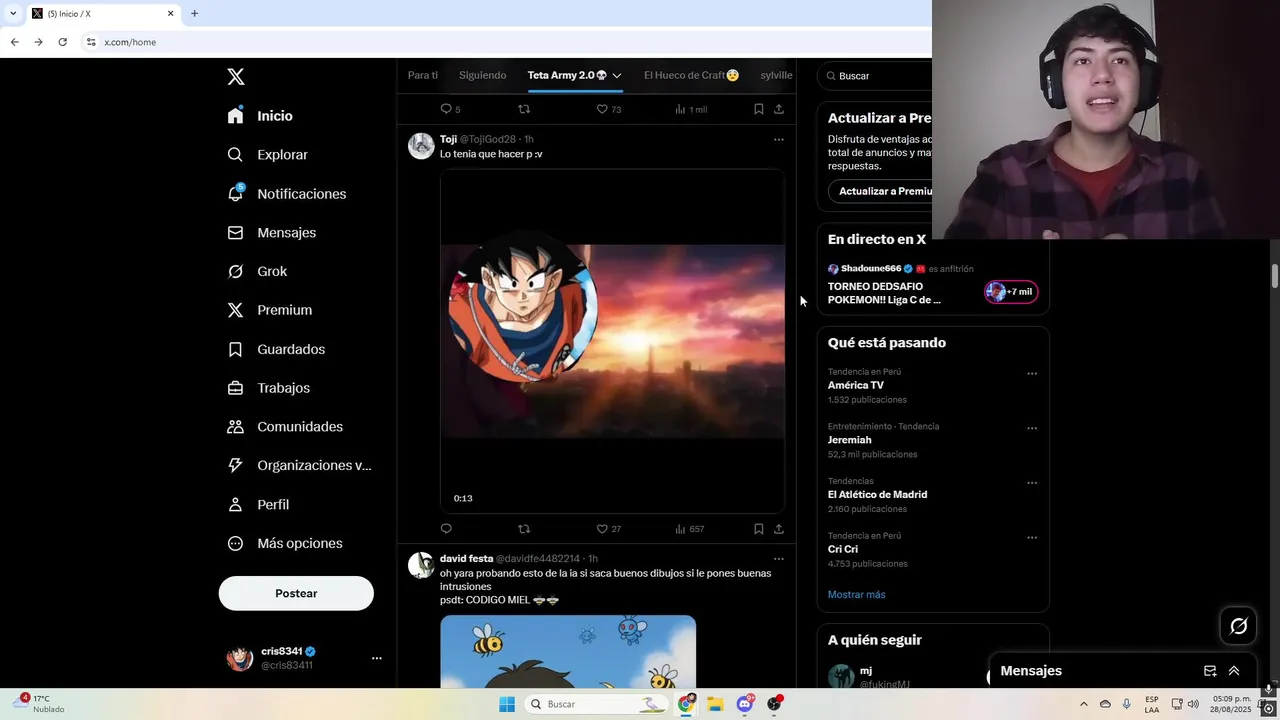This screenshot has width=1280, height=720.
Task: View Toji's post stats of 657 views
Action: 690,529
